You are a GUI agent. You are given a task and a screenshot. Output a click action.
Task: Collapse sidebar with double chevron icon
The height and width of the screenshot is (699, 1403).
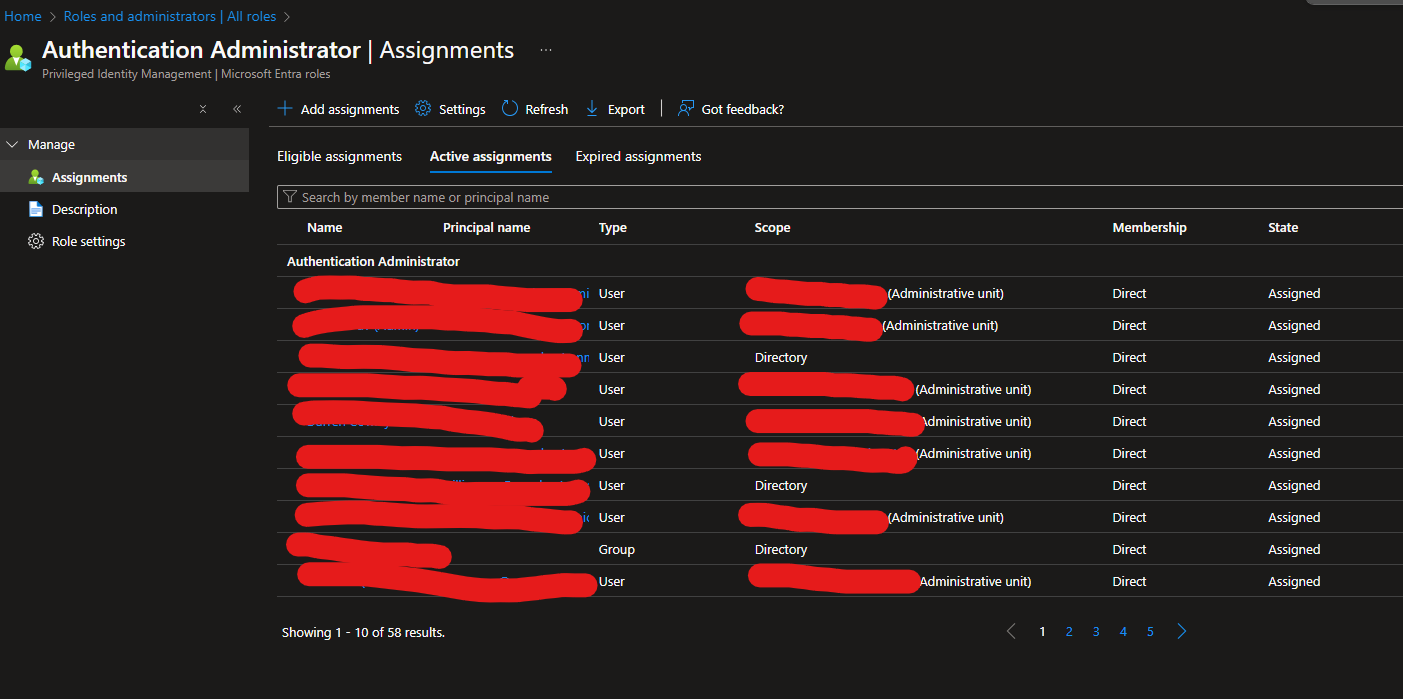237,109
